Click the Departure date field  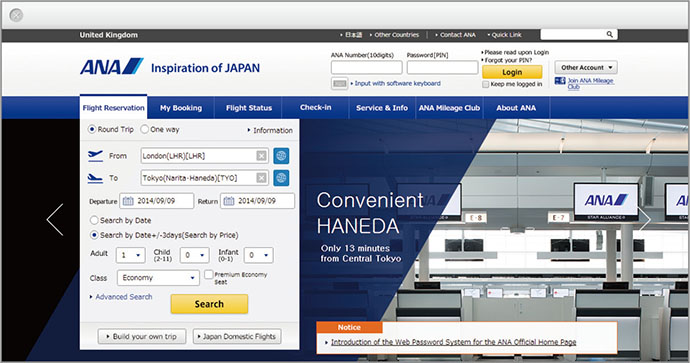pos(157,201)
